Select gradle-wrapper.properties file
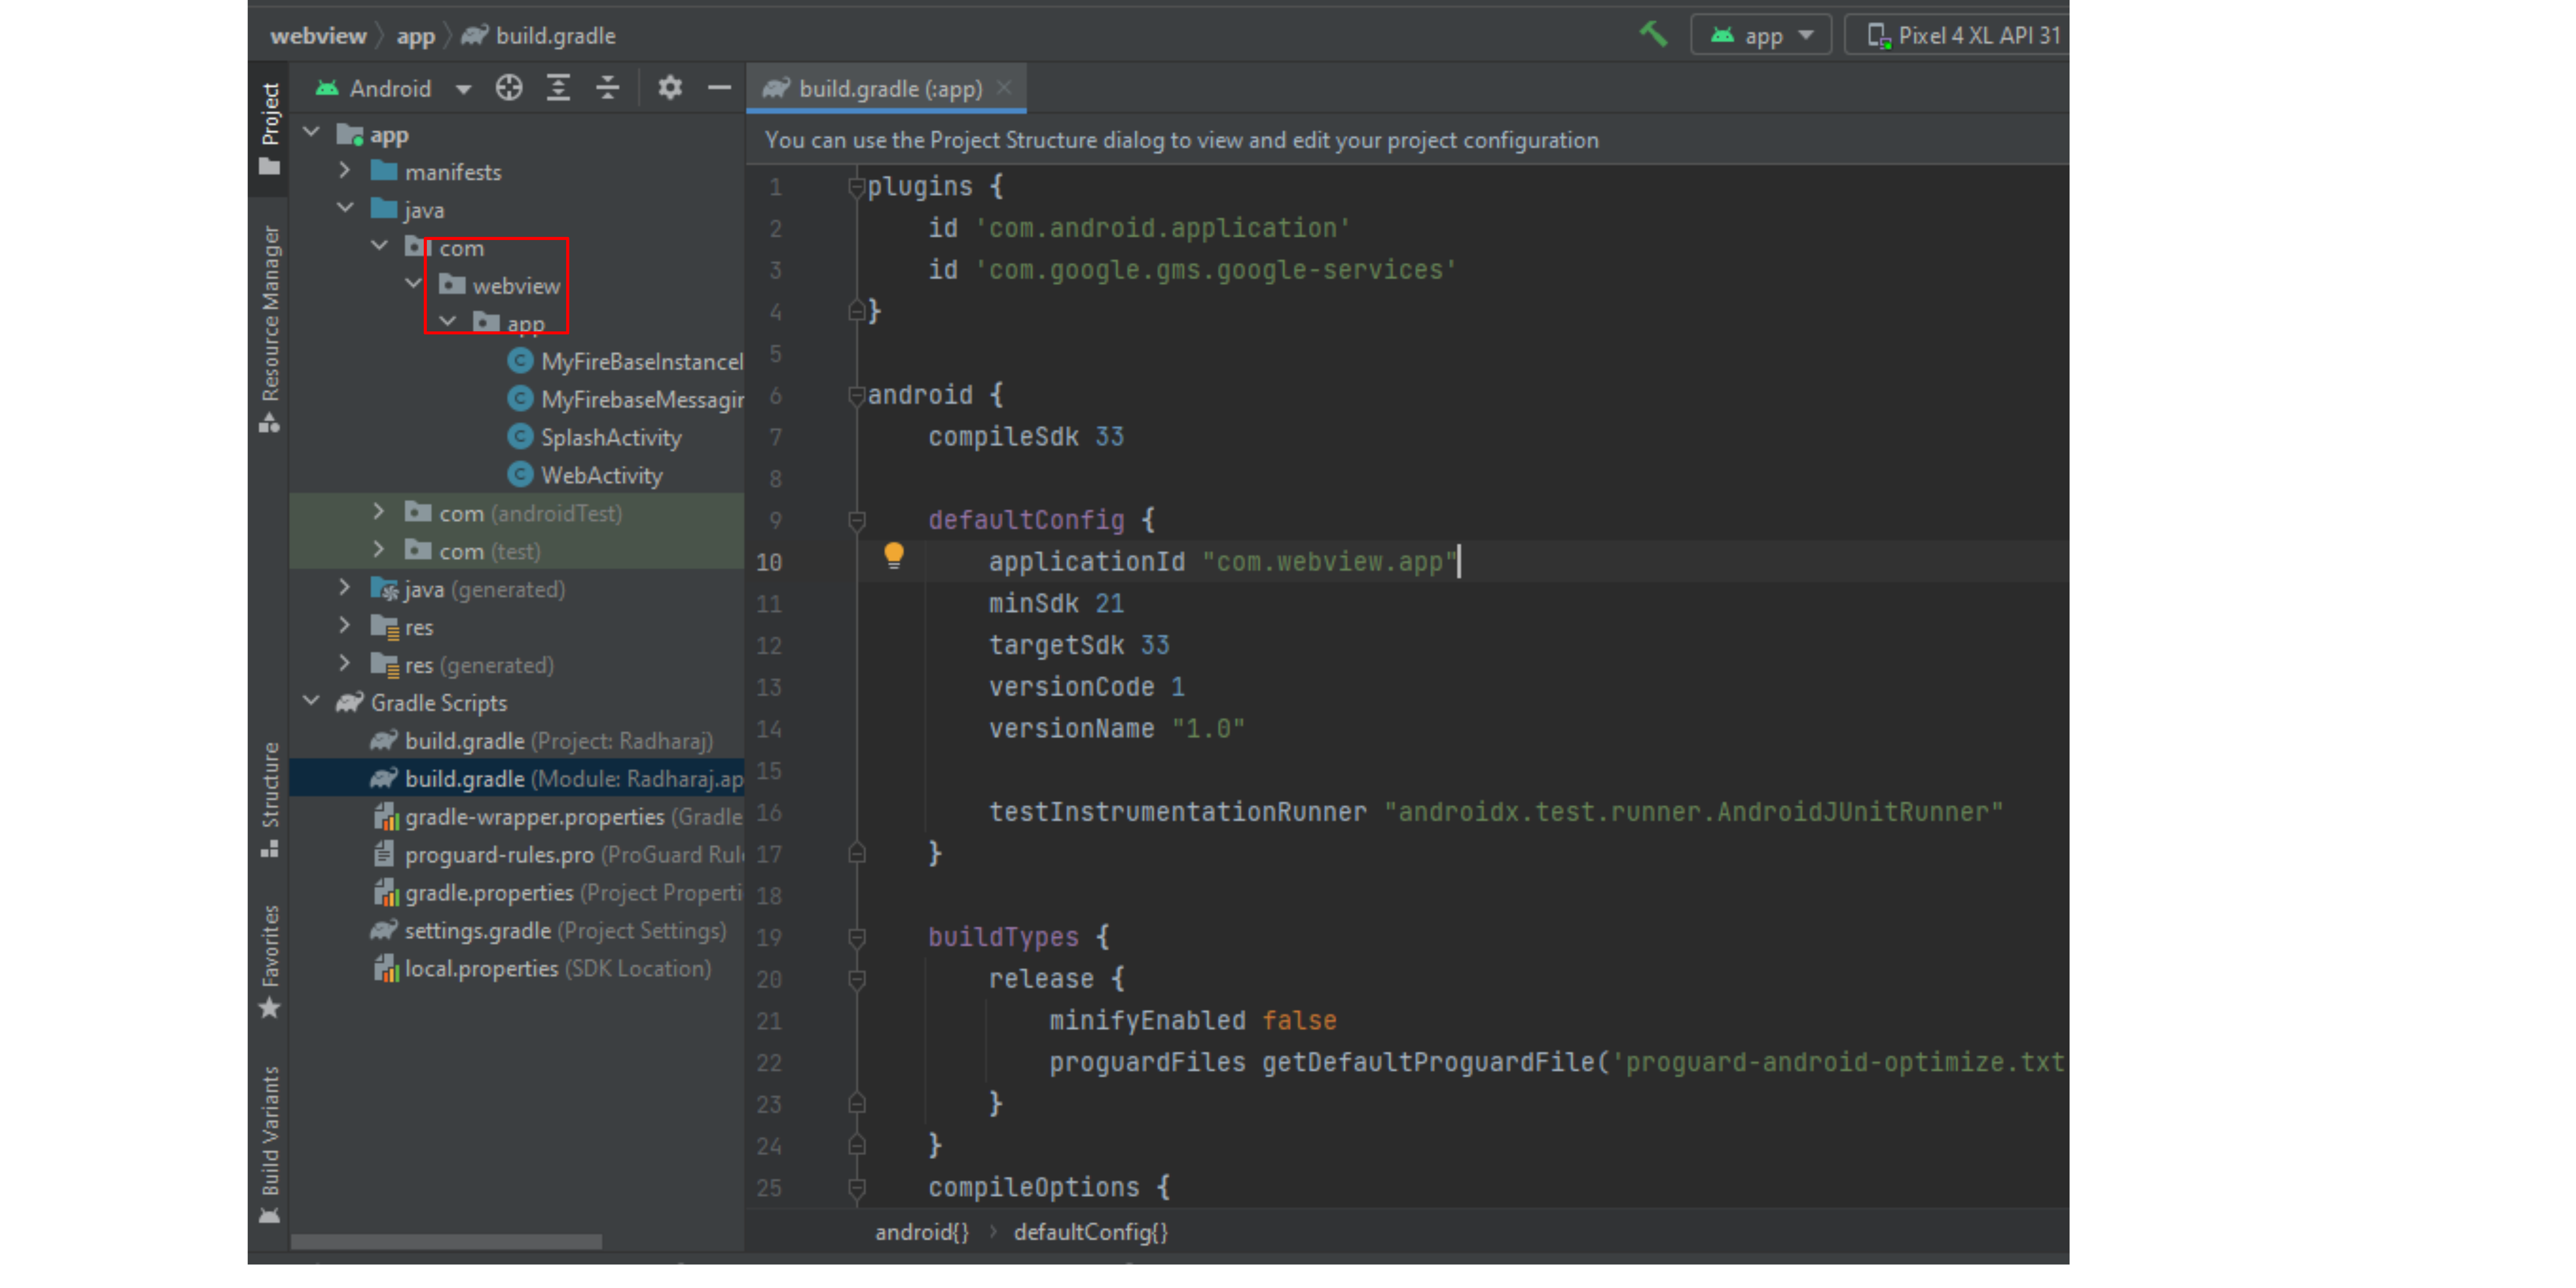The width and height of the screenshot is (2576, 1288). click(x=557, y=817)
